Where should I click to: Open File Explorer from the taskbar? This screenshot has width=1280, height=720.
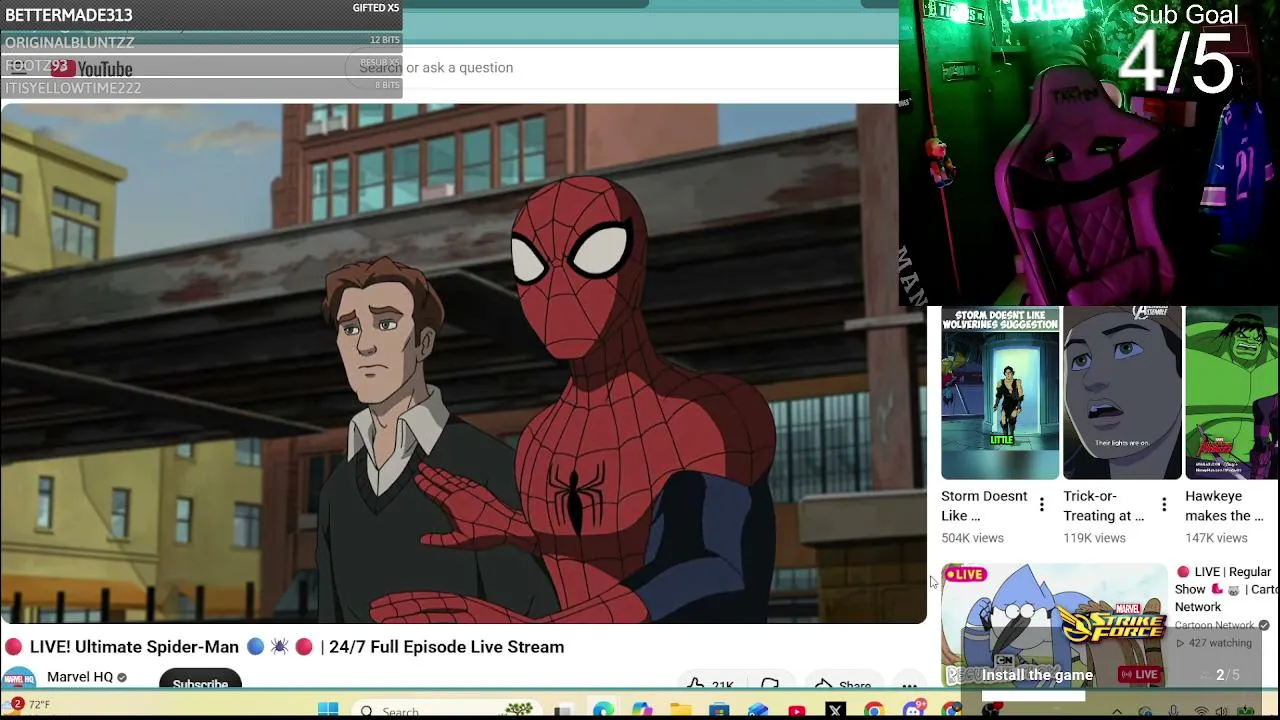click(x=680, y=710)
